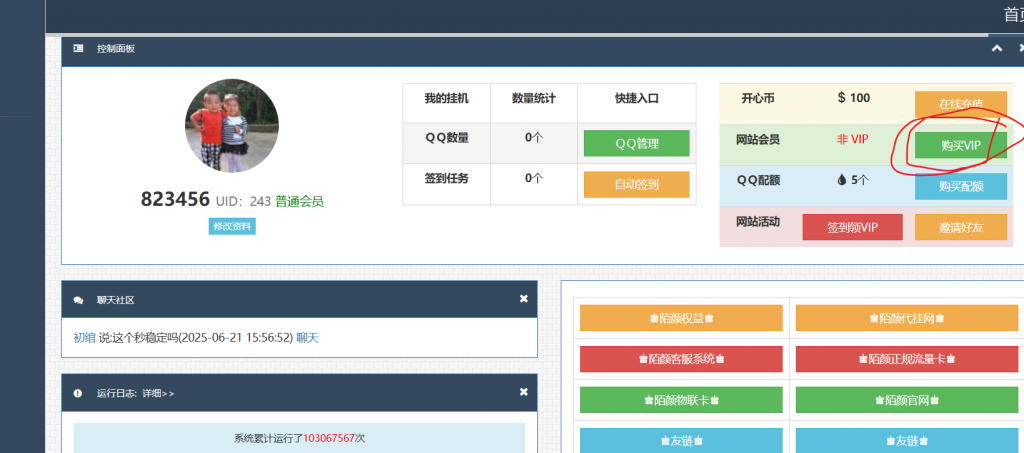Click the user avatar photo
1024x453 pixels.
231,126
